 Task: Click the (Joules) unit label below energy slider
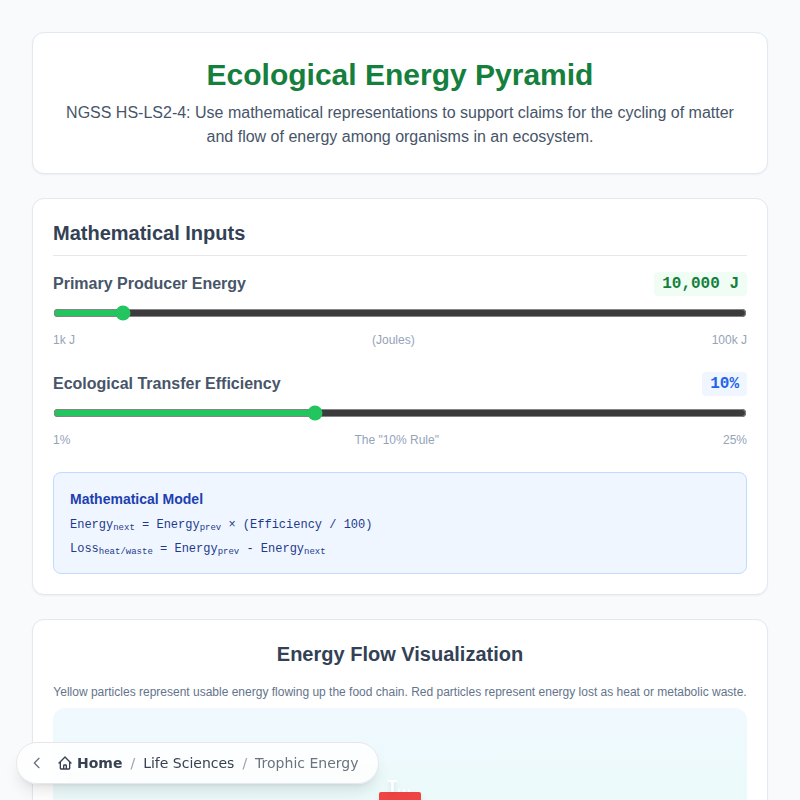393,340
